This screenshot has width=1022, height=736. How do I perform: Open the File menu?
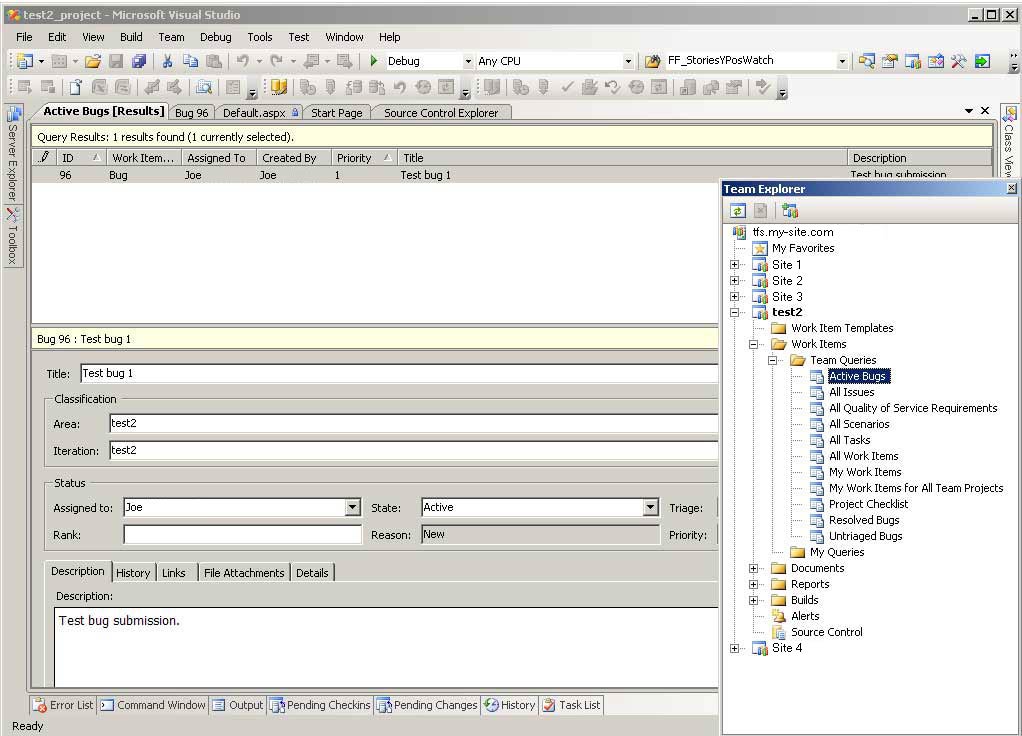[24, 37]
